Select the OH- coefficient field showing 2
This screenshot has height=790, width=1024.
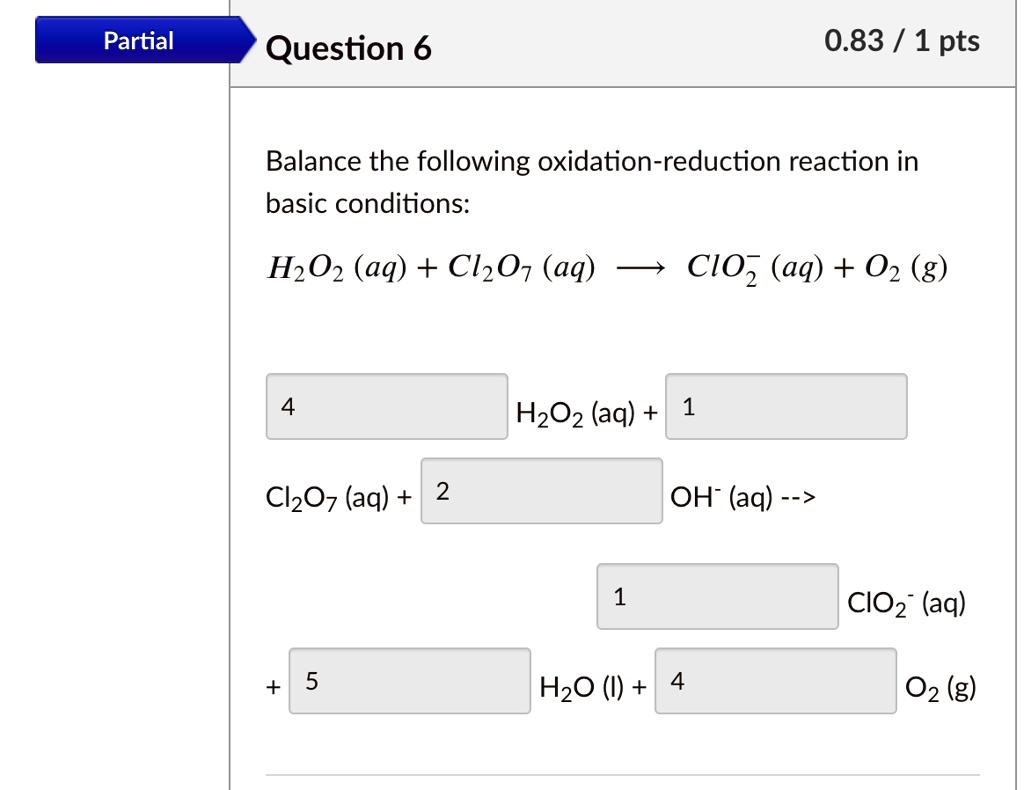click(x=543, y=491)
